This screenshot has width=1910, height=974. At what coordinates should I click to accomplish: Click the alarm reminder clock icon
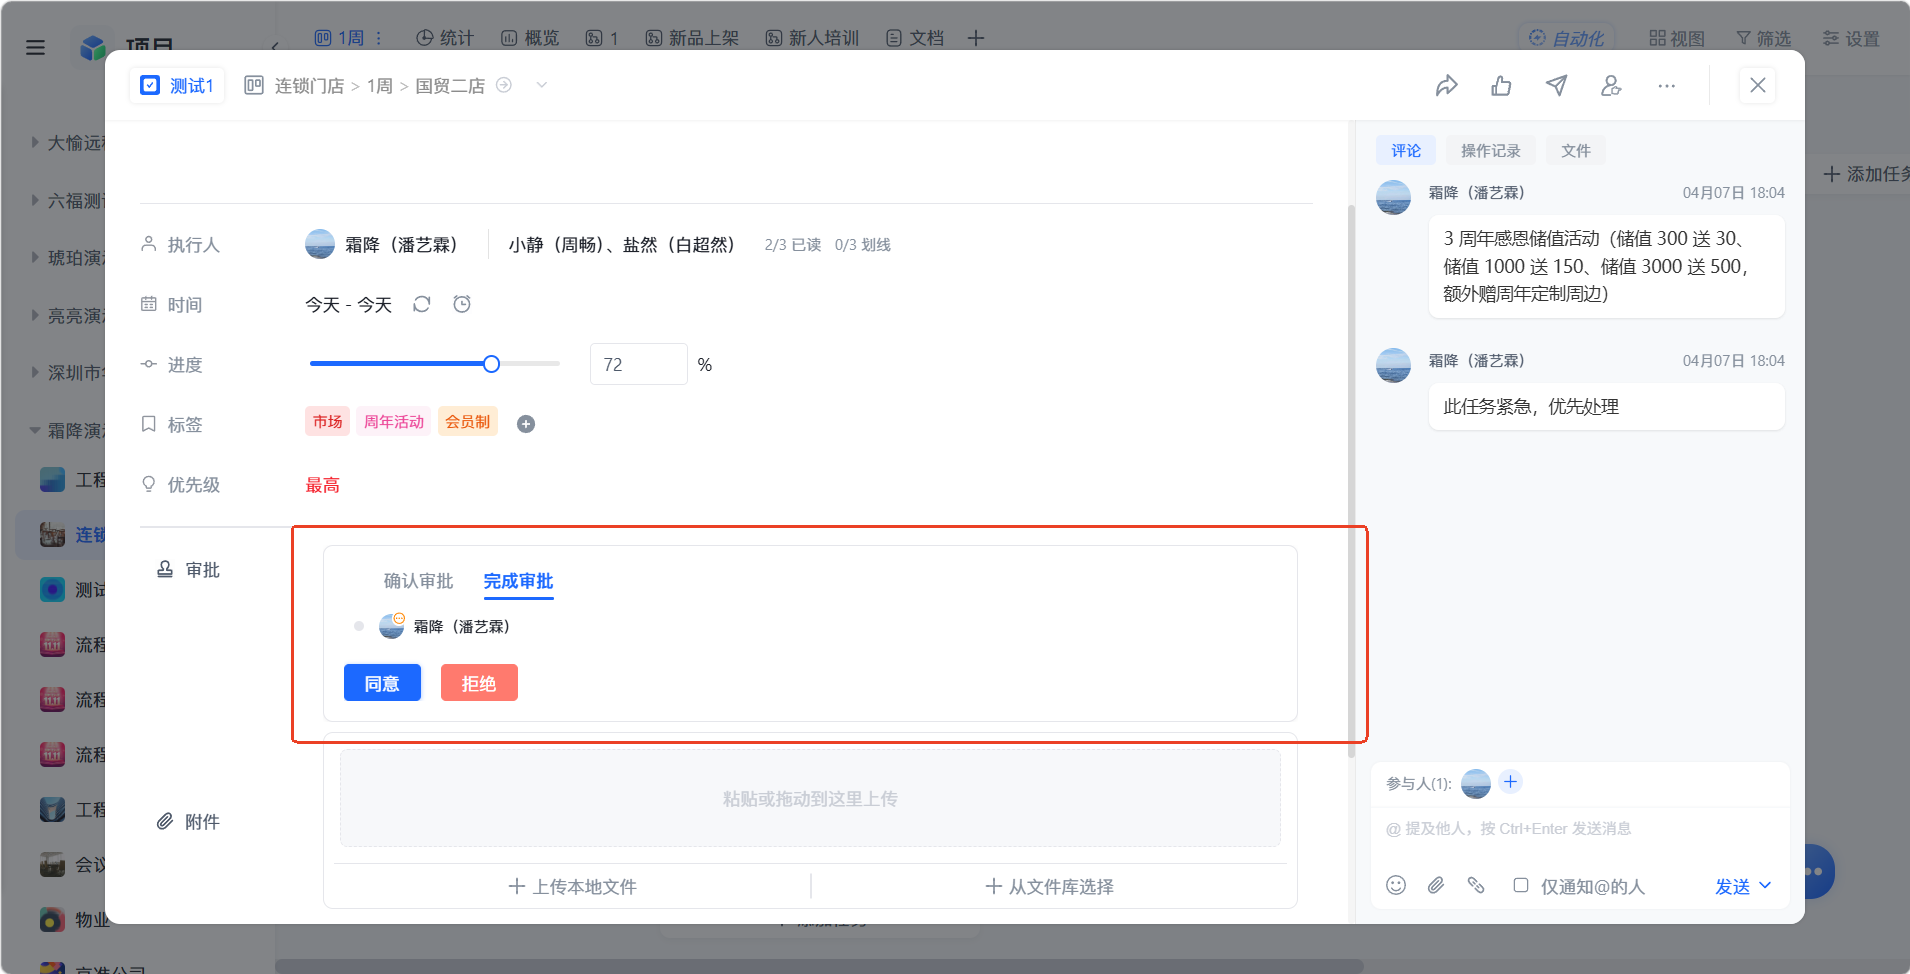(x=461, y=304)
